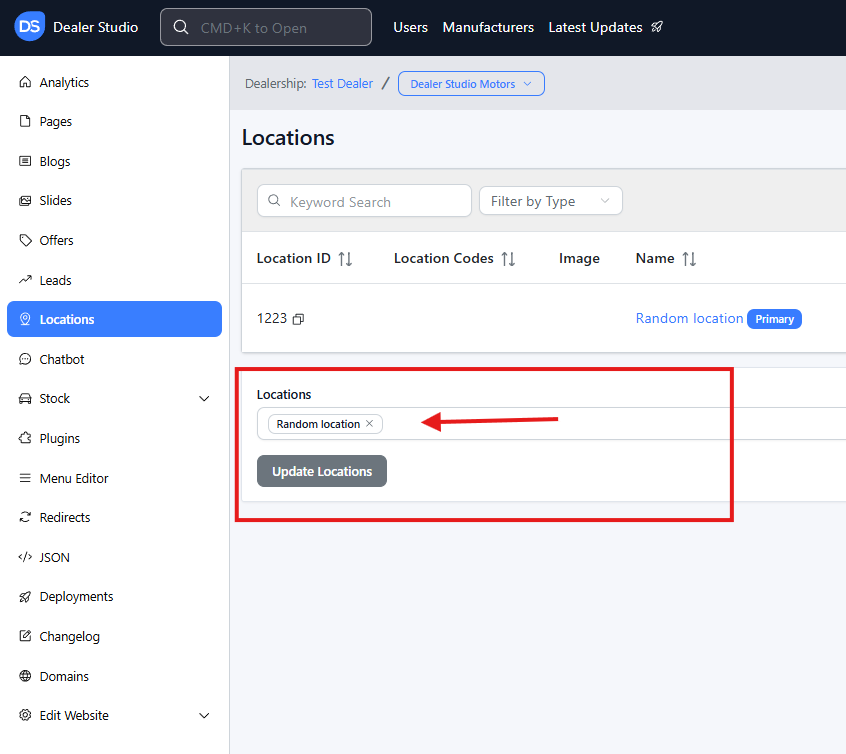Click the rocket icon next to Latest Updates
The width and height of the screenshot is (846, 754).
click(x=657, y=27)
